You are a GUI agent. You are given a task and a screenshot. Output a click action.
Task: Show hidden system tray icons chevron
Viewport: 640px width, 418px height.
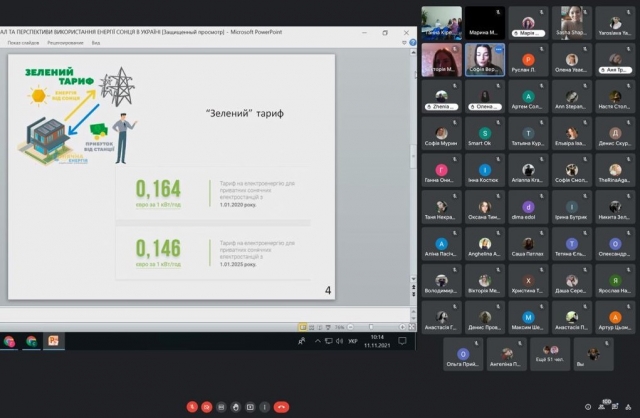pos(318,341)
